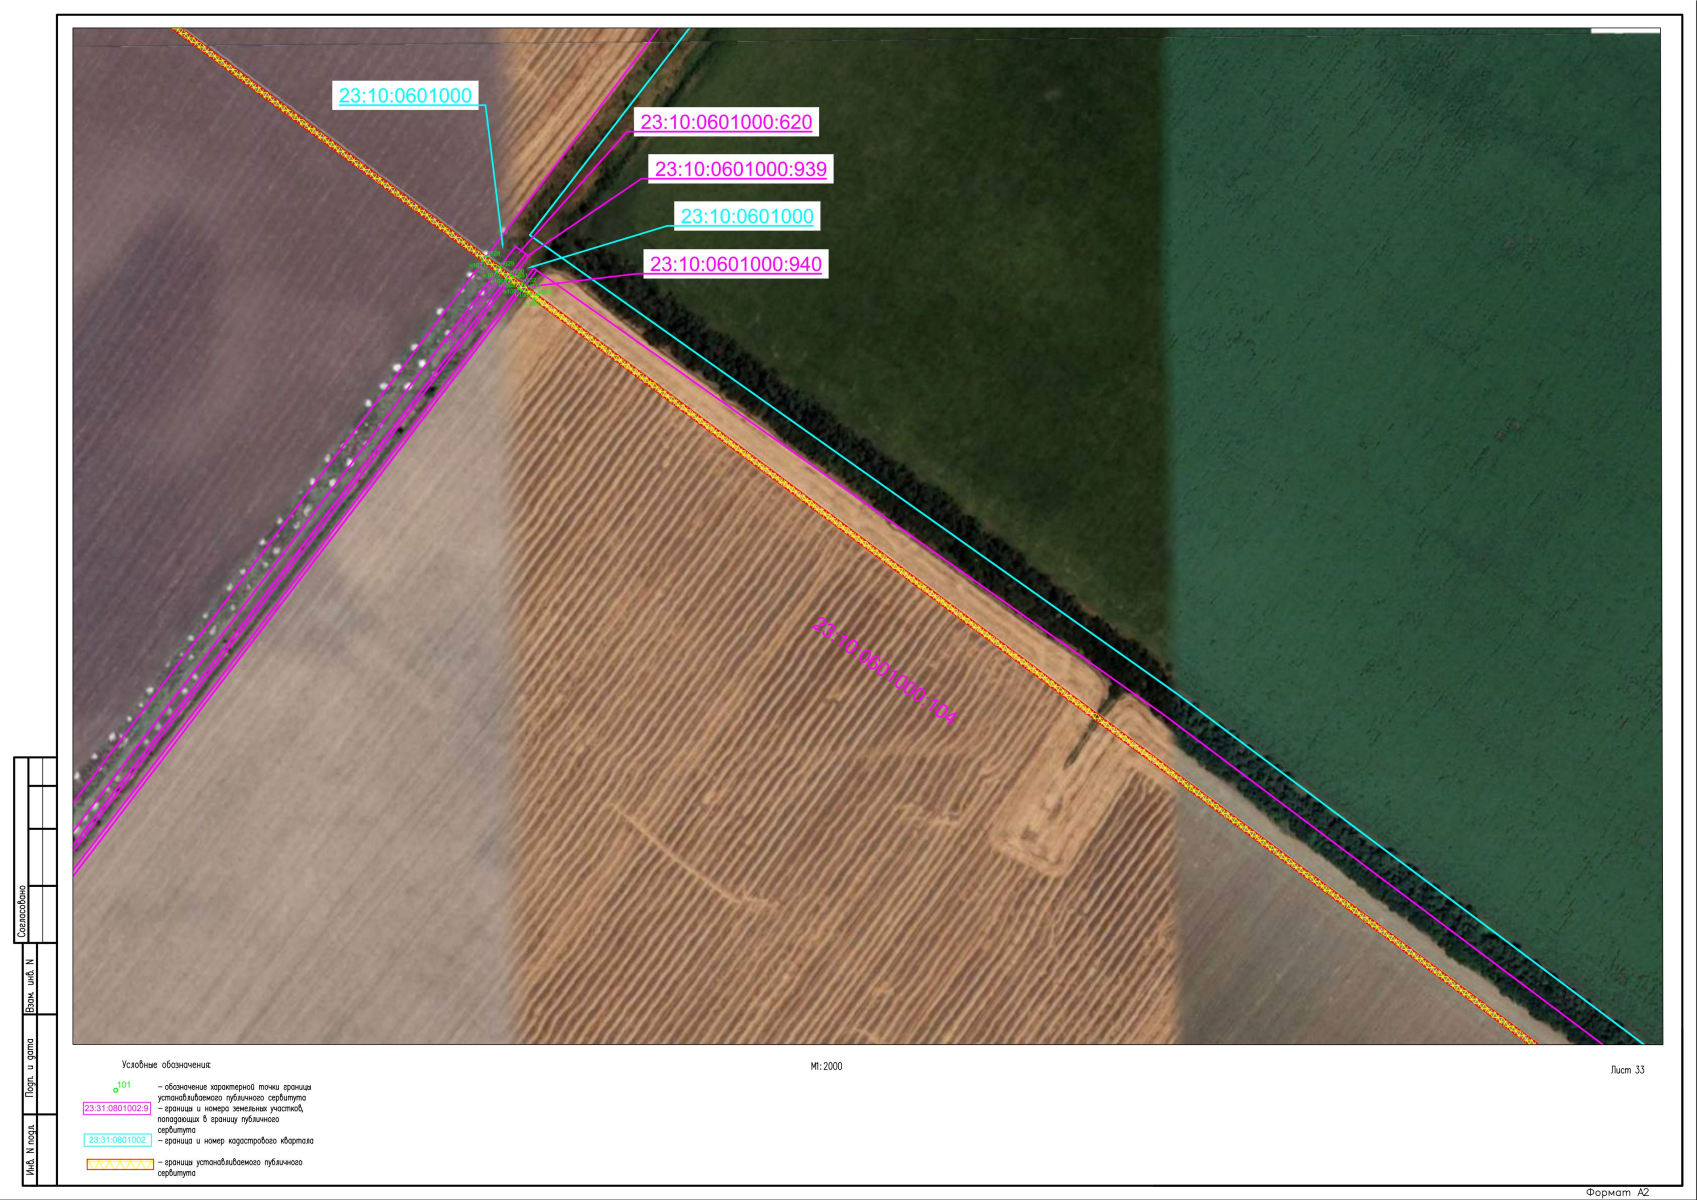Select the 'Инв. N подл.' stamp cell
Image resolution: width=1697 pixels, height=1200 pixels.
point(30,1153)
